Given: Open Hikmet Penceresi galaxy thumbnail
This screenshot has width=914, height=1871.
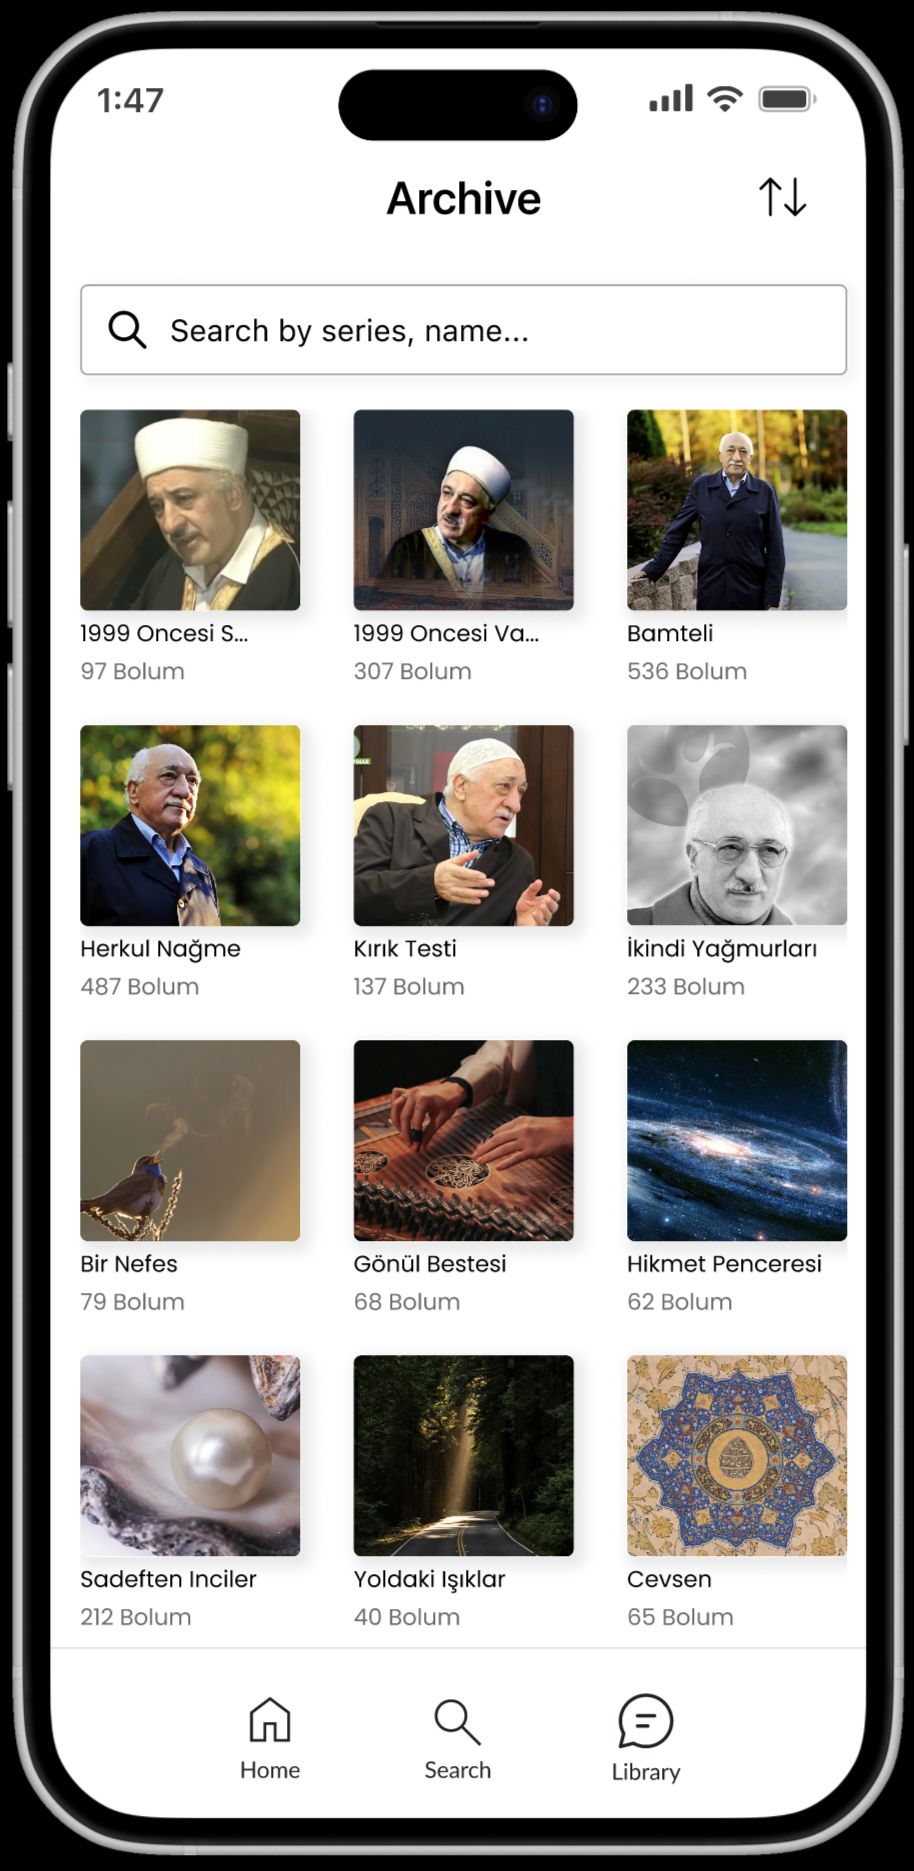Looking at the screenshot, I should coord(737,1140).
